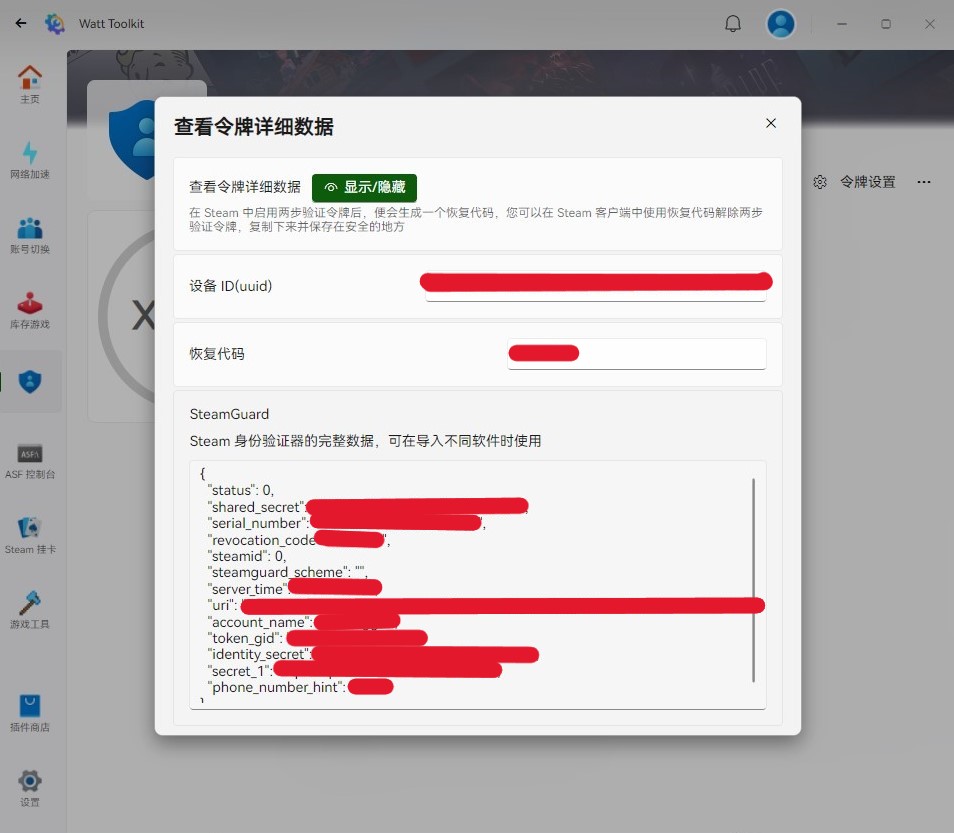This screenshot has height=833, width=954.
Task: Go to 主页 home page
Action: coord(30,84)
